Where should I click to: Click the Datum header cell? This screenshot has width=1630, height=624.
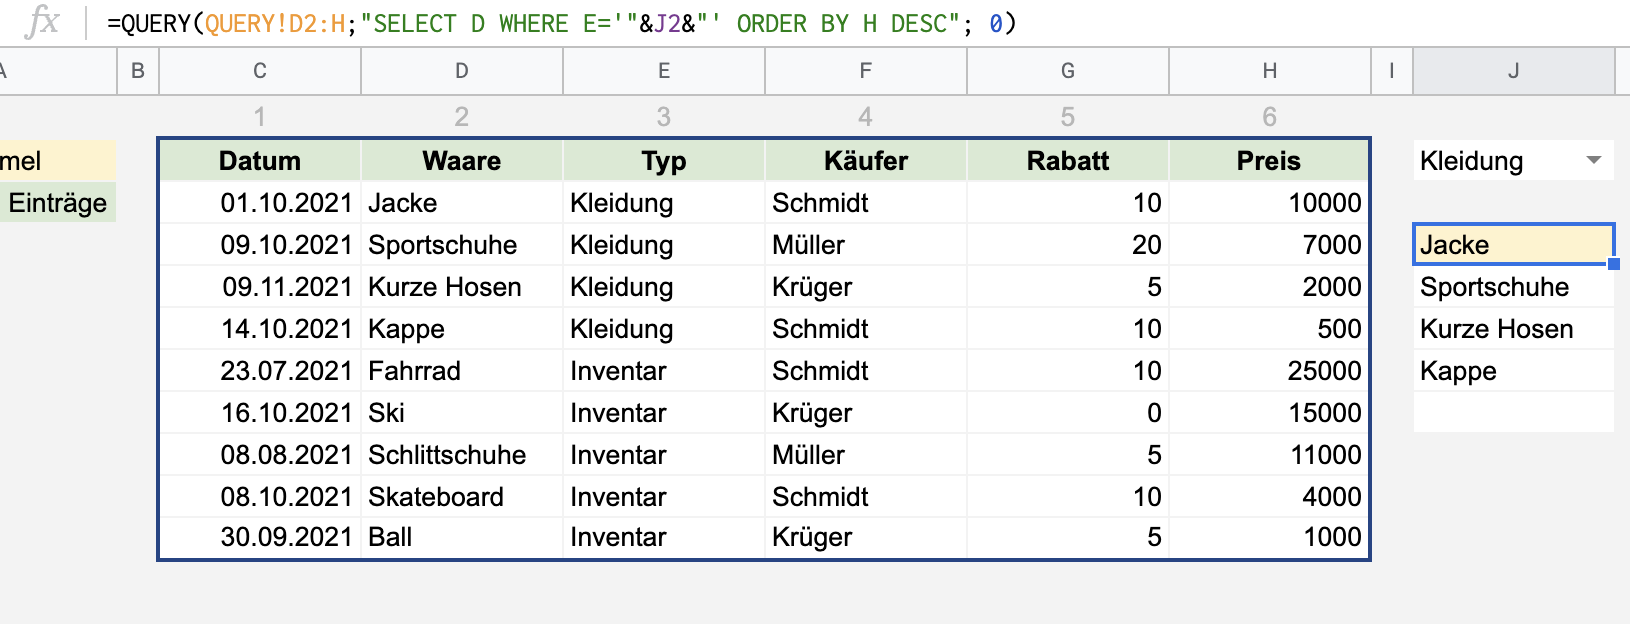(x=260, y=161)
